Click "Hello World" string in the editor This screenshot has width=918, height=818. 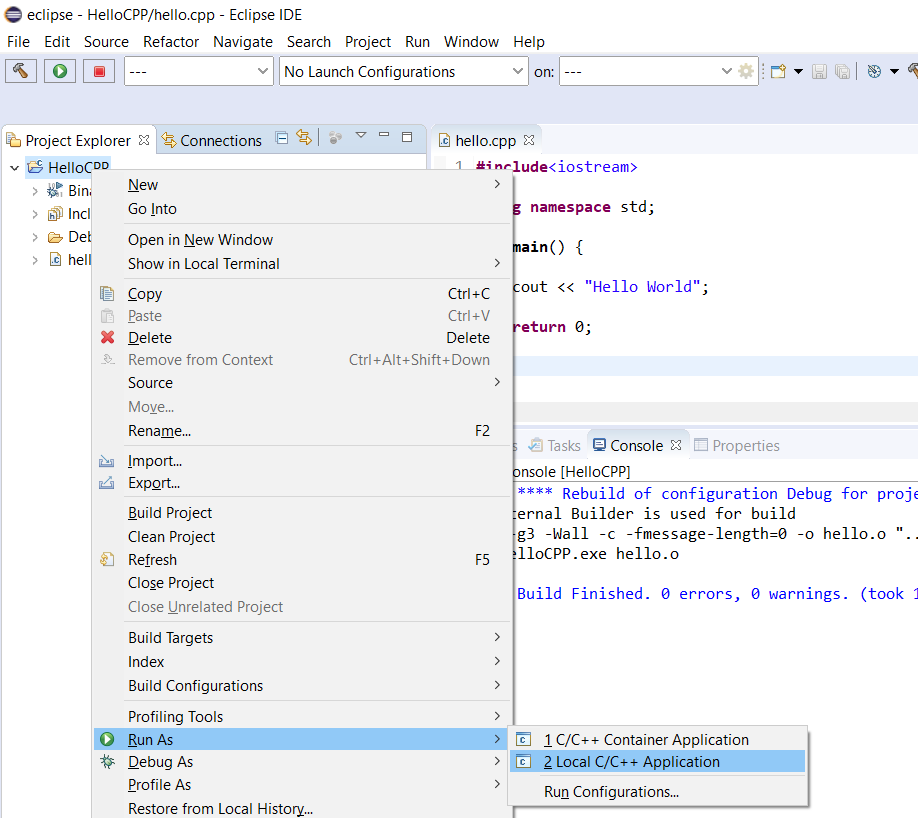[642, 286]
